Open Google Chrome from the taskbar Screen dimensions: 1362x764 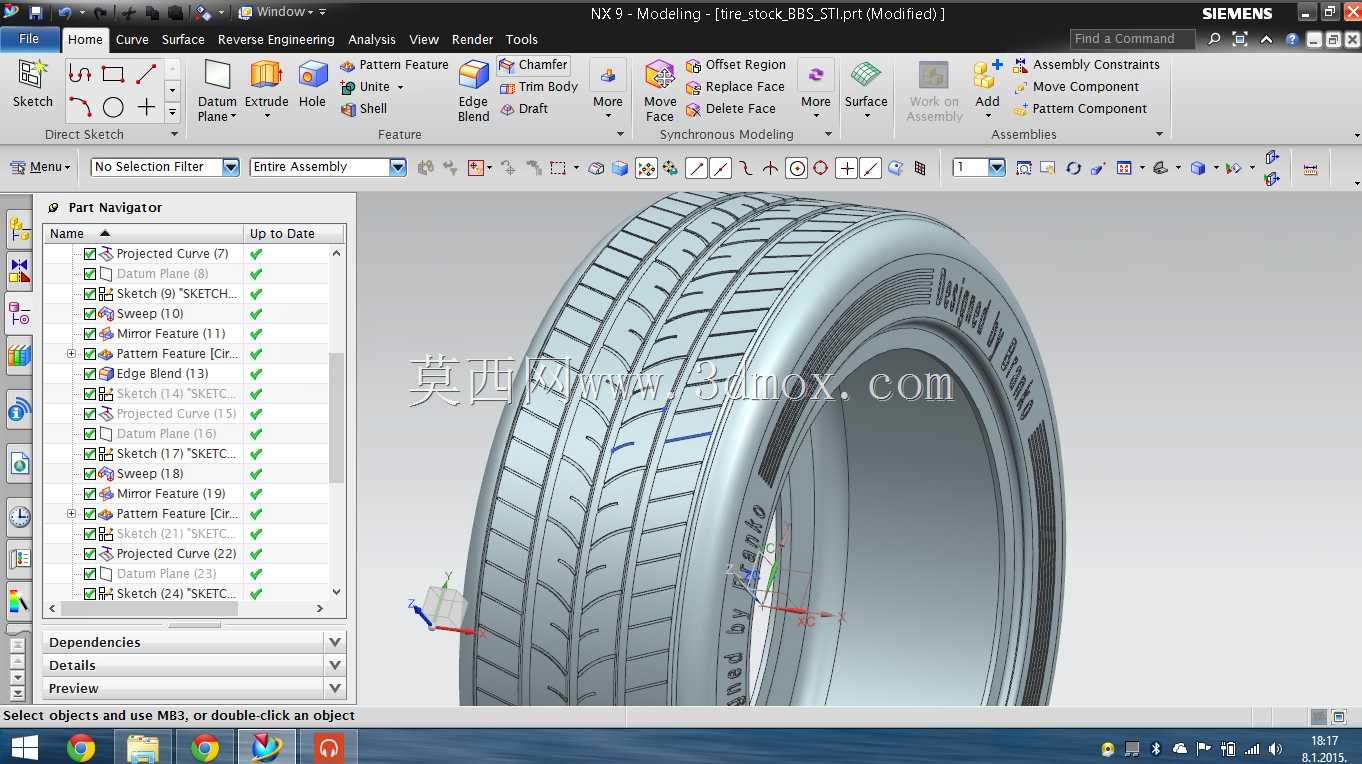[81, 747]
